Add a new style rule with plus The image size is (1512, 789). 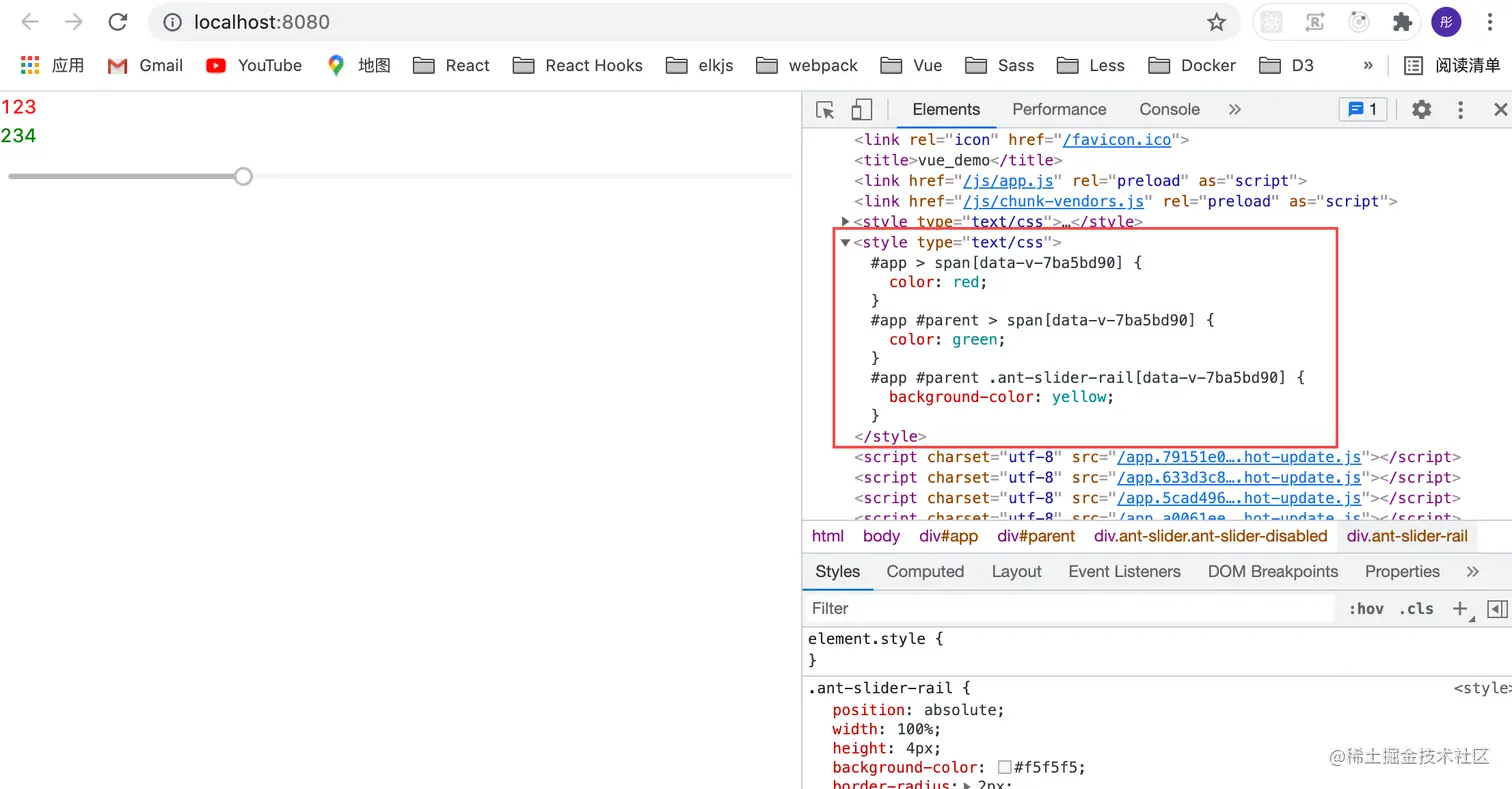click(x=1461, y=608)
